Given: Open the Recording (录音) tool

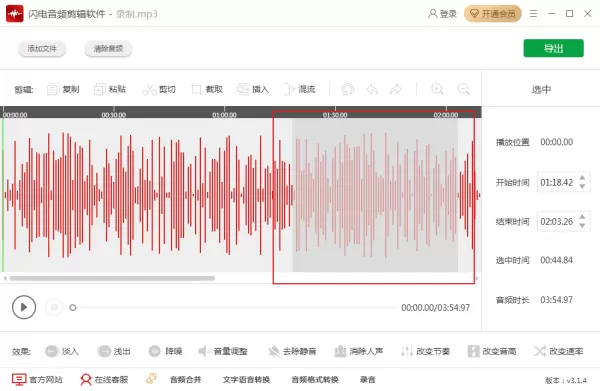Looking at the screenshot, I should pos(368,380).
